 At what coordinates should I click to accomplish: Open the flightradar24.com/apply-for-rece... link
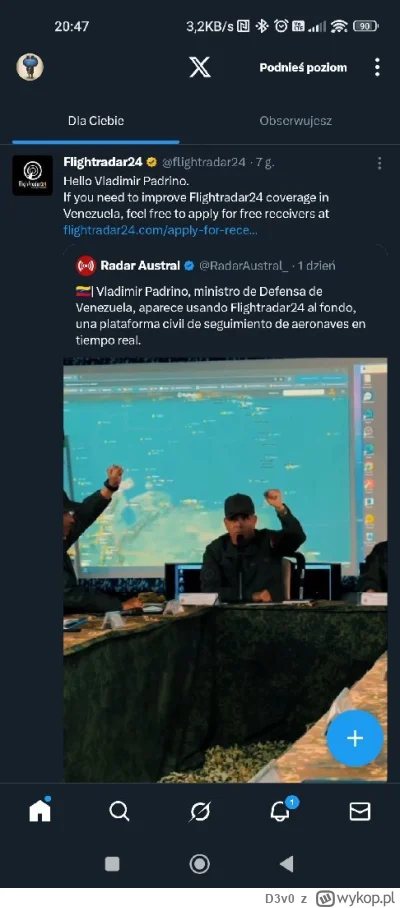(160, 230)
